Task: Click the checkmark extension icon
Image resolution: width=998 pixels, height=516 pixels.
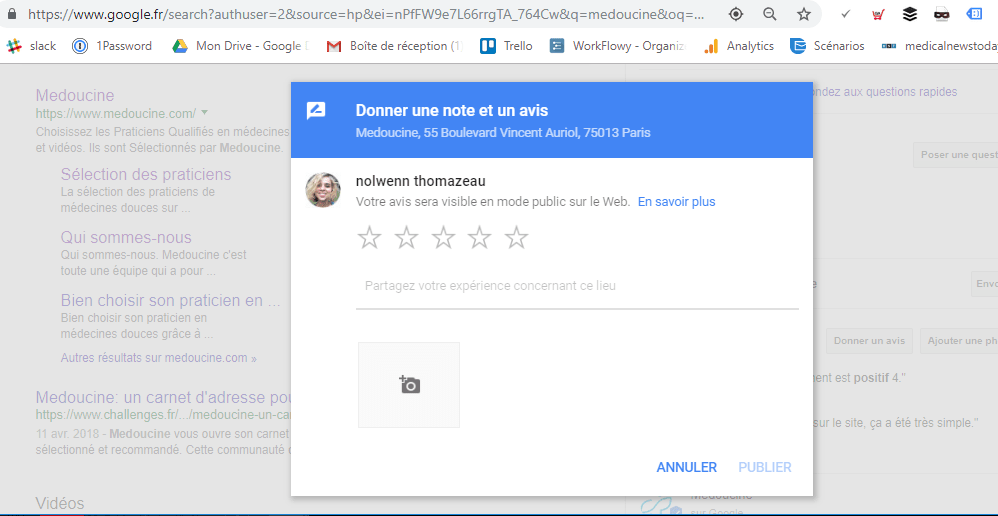Action: (x=845, y=14)
